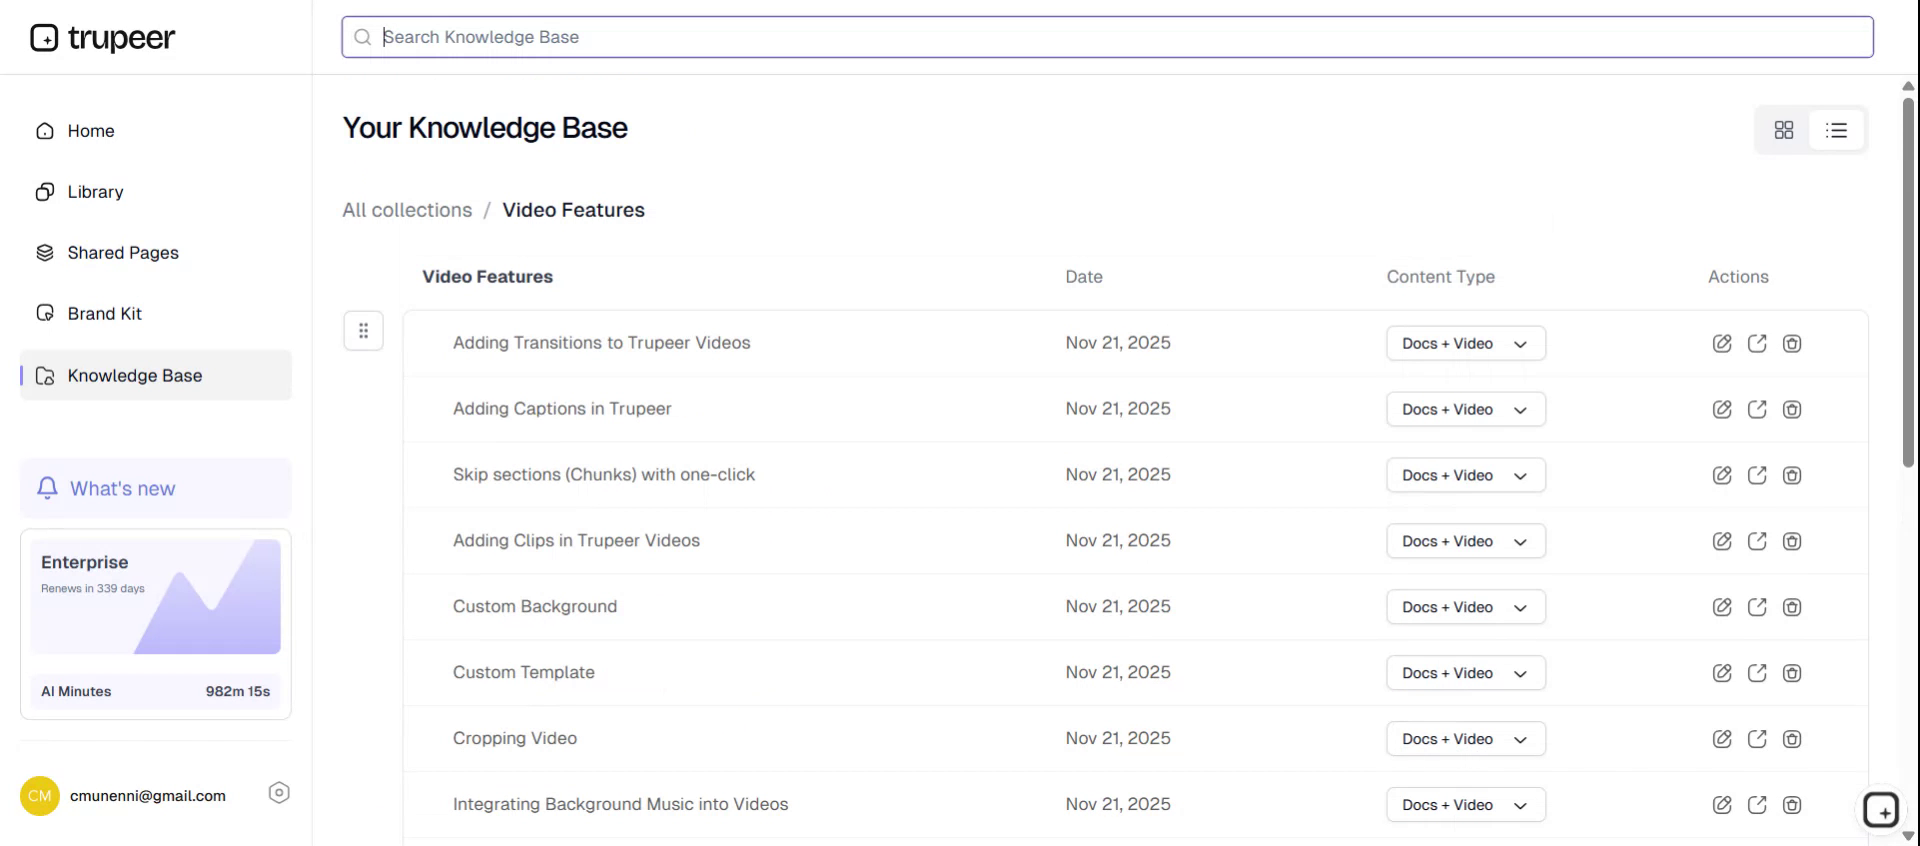Open Integrating Background Music externally
This screenshot has height=846, width=1920.
[x=1757, y=805]
